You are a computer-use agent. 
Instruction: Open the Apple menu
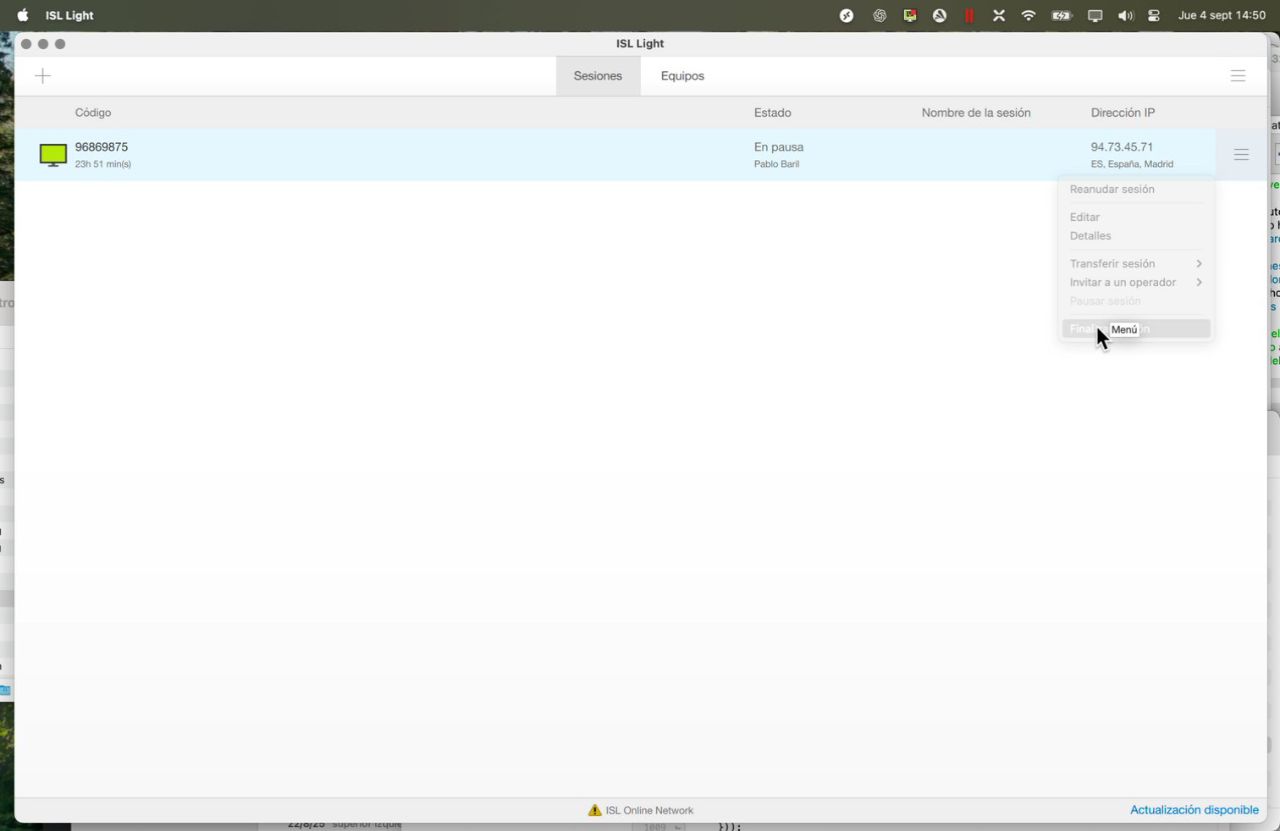(23, 16)
